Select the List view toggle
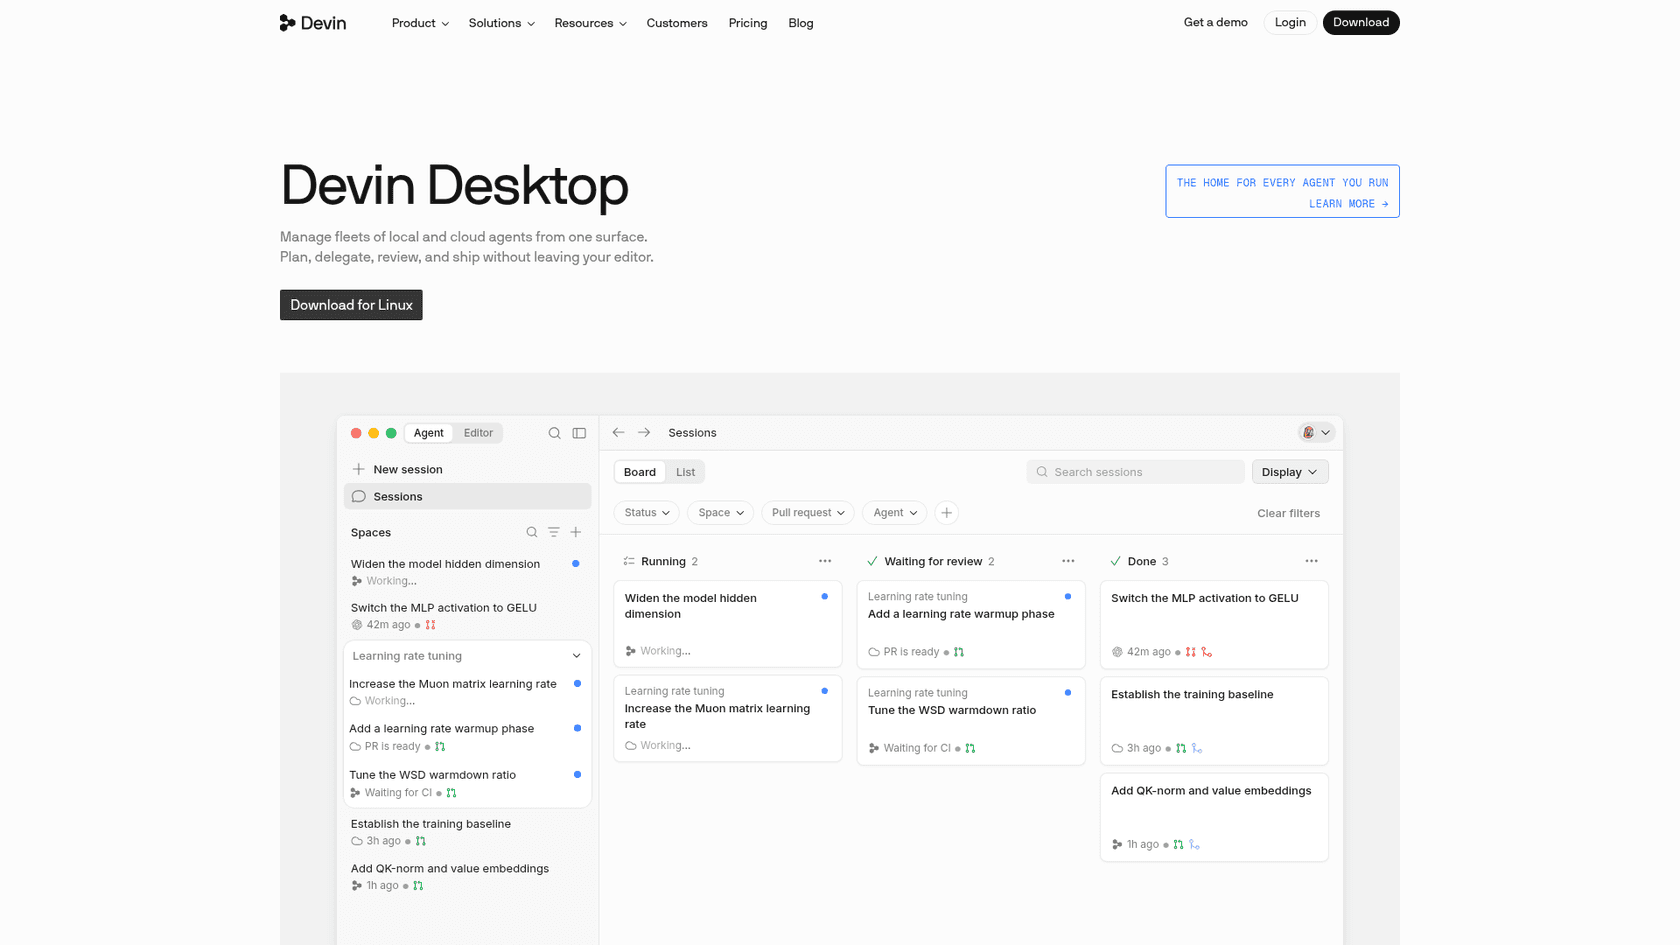 (x=685, y=472)
